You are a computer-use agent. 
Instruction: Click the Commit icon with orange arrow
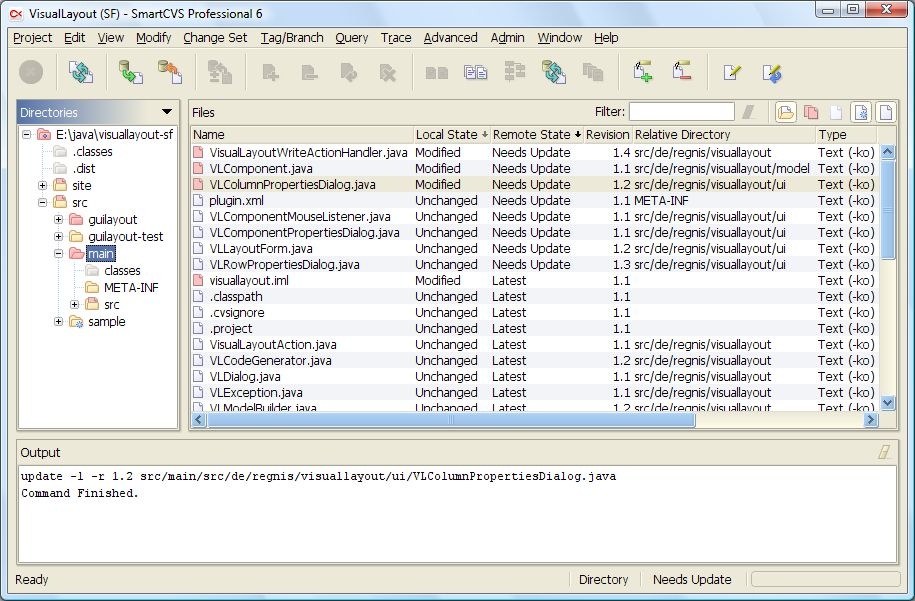(169, 72)
